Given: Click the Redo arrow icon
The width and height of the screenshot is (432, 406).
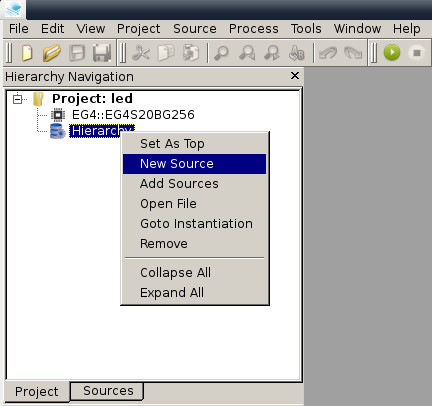Looking at the screenshot, I should pyautogui.click(x=353, y=53).
